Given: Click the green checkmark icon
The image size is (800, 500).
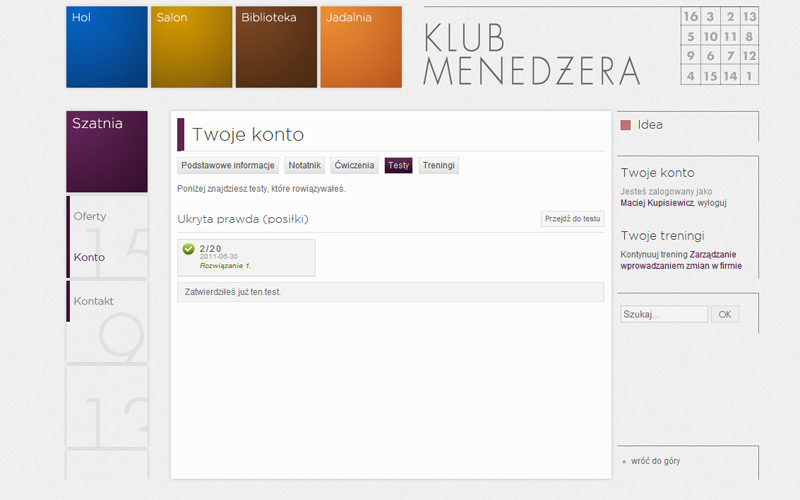Looking at the screenshot, I should (189, 249).
